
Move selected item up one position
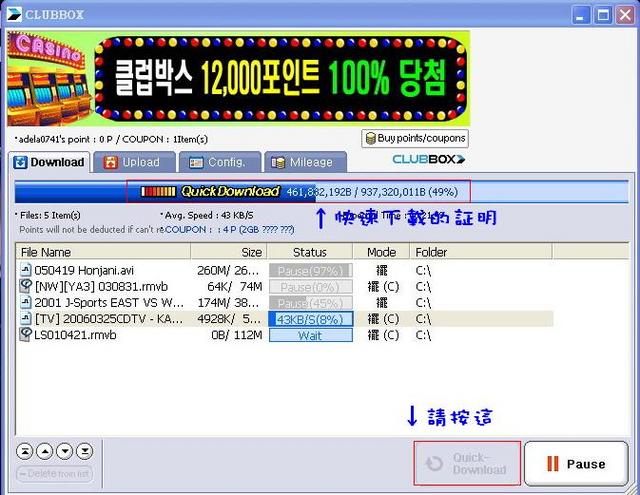(x=45, y=451)
